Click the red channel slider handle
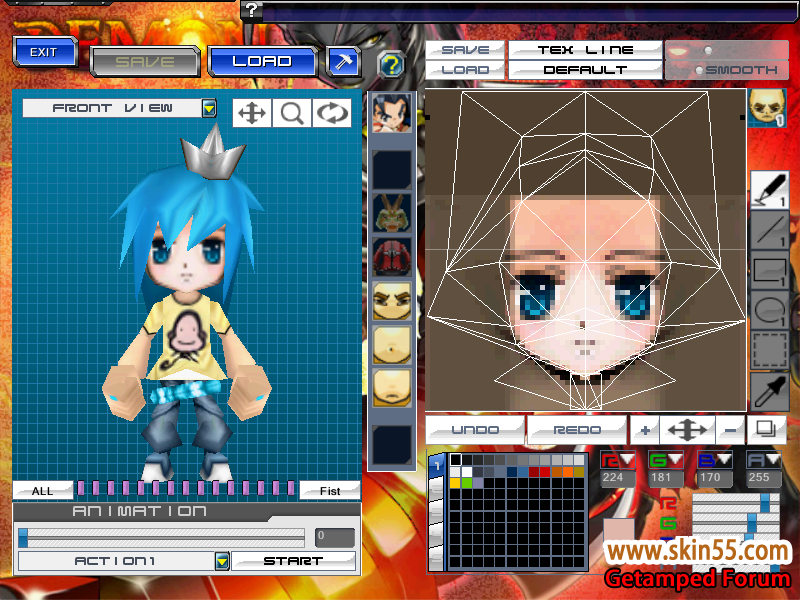The image size is (800, 600). coord(765,503)
